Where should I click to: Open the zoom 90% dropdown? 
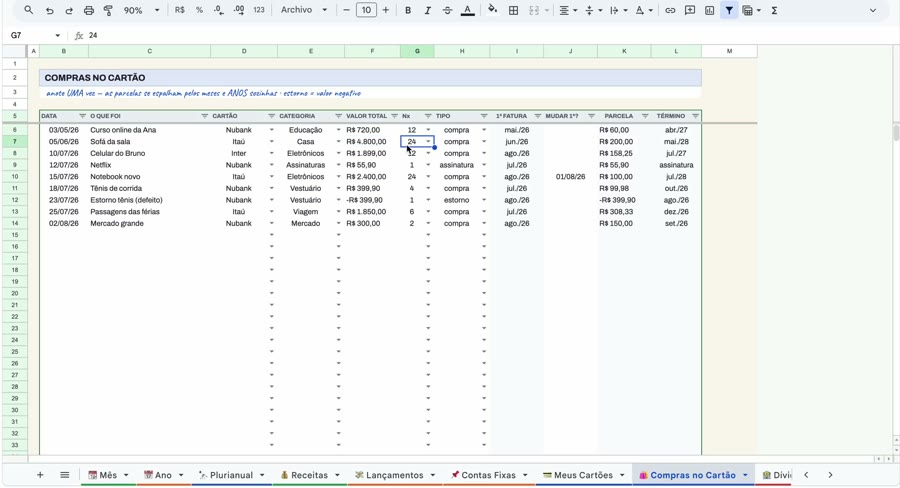pos(141,10)
